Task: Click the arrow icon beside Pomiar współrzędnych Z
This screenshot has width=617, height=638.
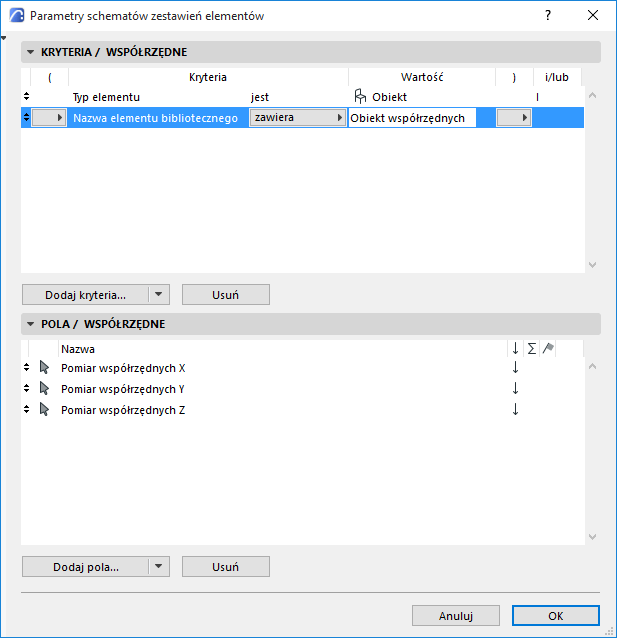Action: click(x=43, y=410)
